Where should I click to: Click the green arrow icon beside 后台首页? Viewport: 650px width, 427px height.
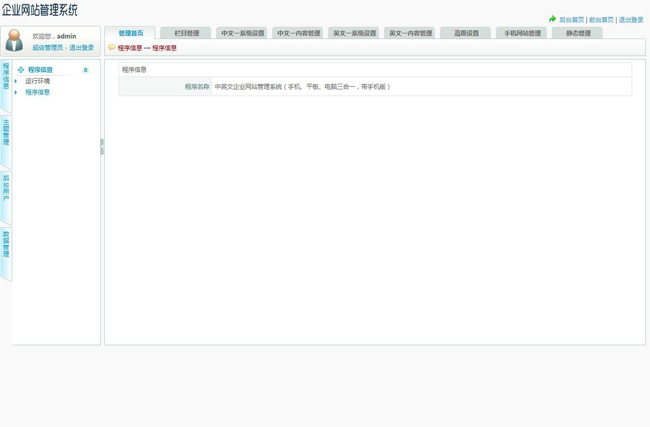click(552, 19)
